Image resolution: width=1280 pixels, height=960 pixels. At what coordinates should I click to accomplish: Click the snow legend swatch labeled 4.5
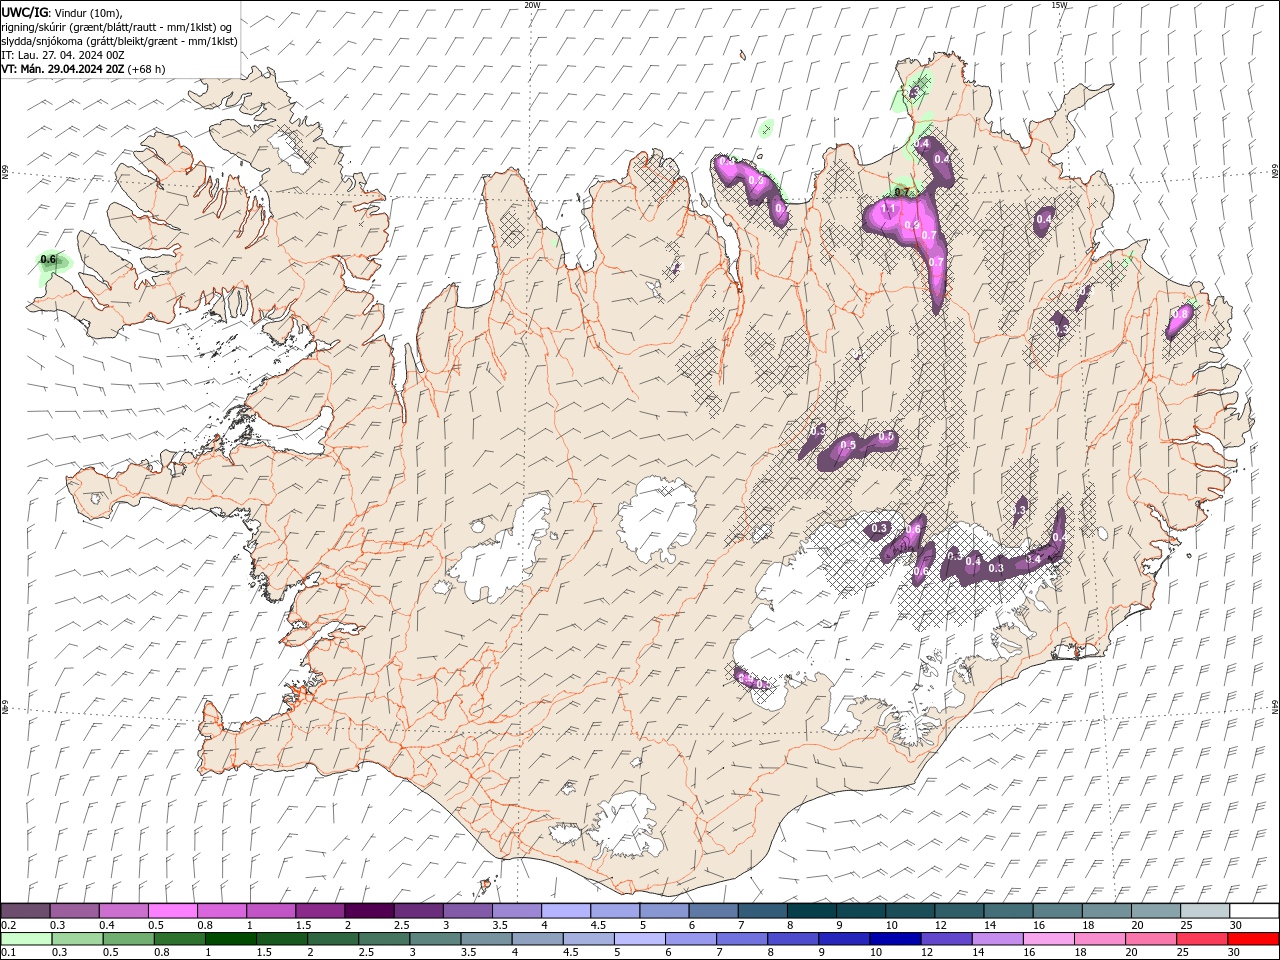pos(615,911)
